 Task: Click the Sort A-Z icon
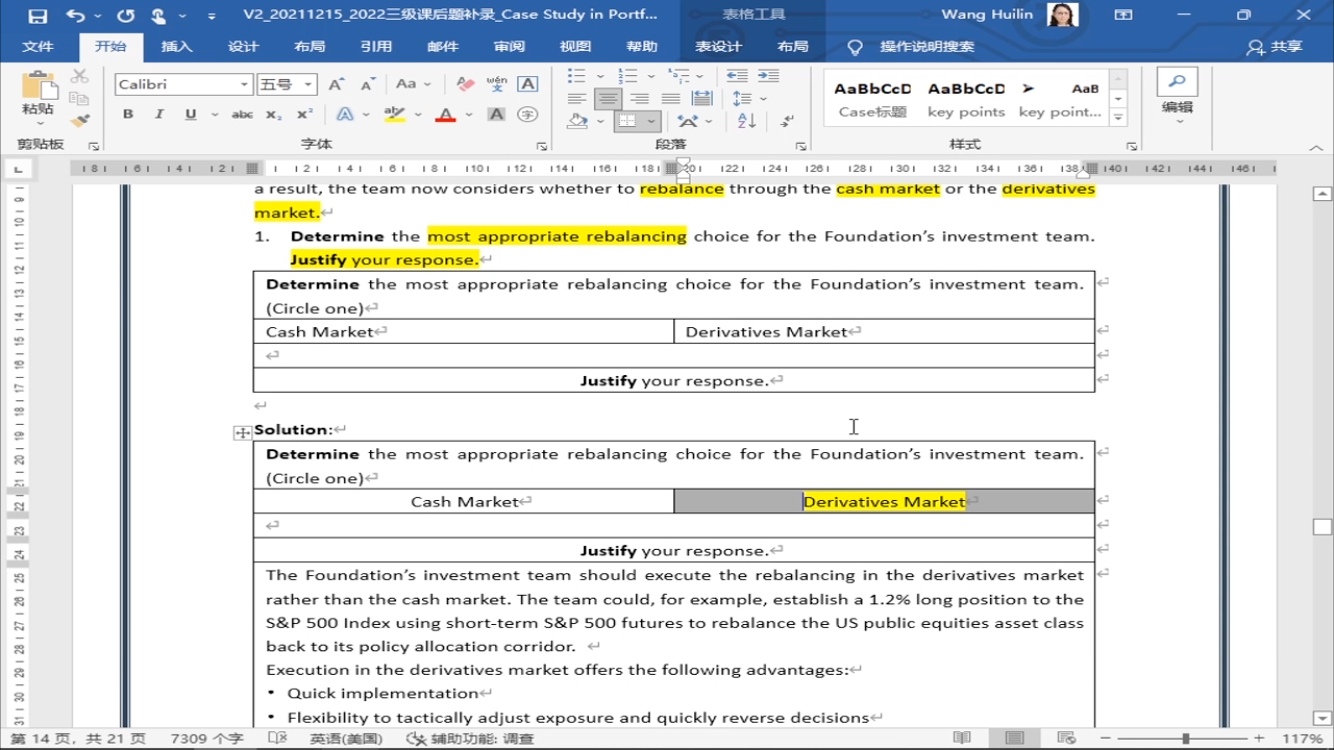(x=747, y=121)
